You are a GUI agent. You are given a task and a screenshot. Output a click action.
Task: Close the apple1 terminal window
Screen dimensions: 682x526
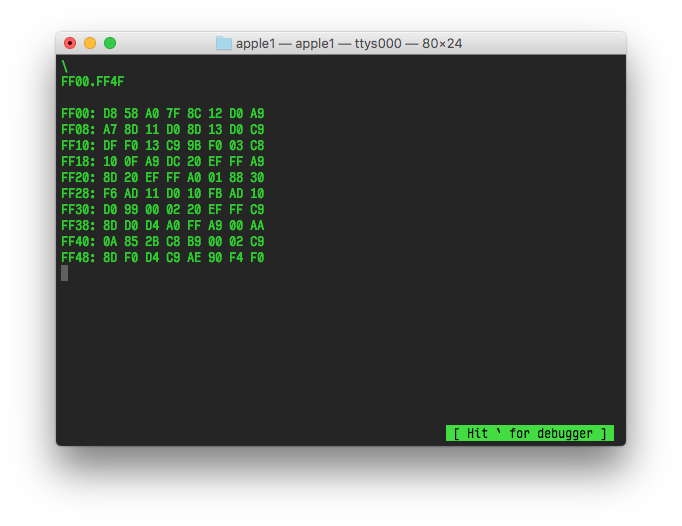coord(70,43)
